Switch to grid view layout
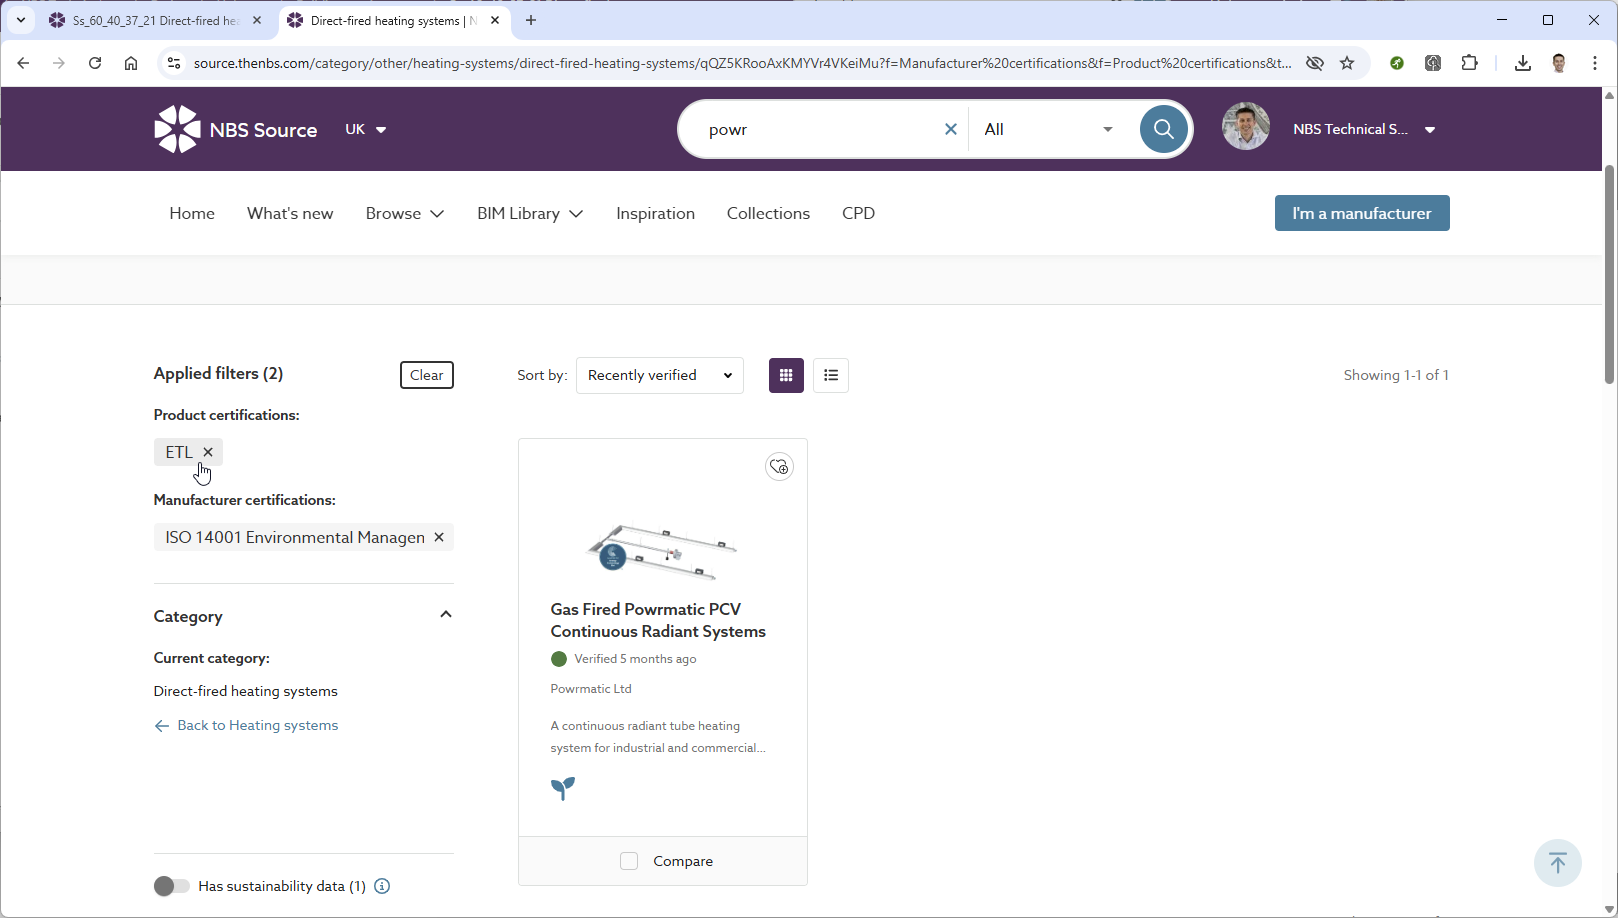Image resolution: width=1618 pixels, height=918 pixels. 786,375
